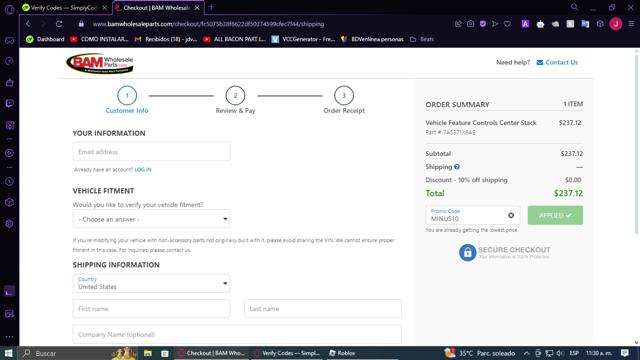The image size is (640, 360).
Task: Show hidden system tray icons chevron
Action: tap(527, 353)
